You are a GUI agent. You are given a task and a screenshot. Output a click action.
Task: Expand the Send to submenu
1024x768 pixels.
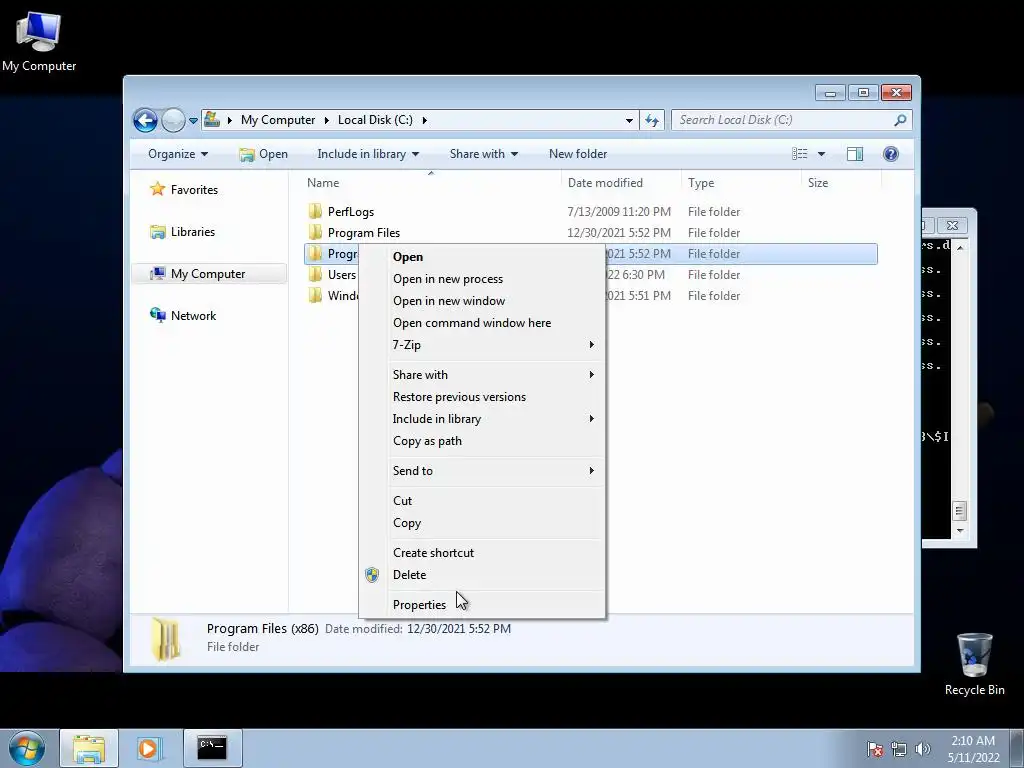(x=482, y=471)
